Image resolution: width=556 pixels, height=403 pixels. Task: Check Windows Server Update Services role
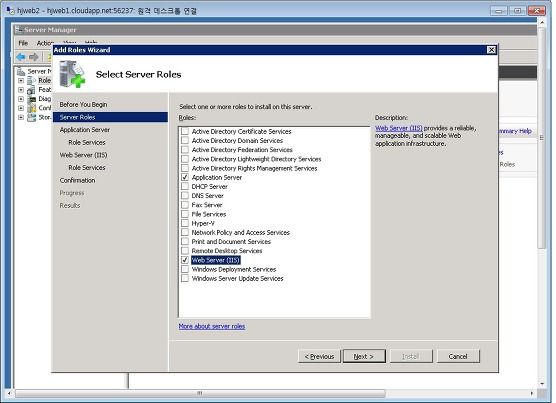tap(185, 279)
